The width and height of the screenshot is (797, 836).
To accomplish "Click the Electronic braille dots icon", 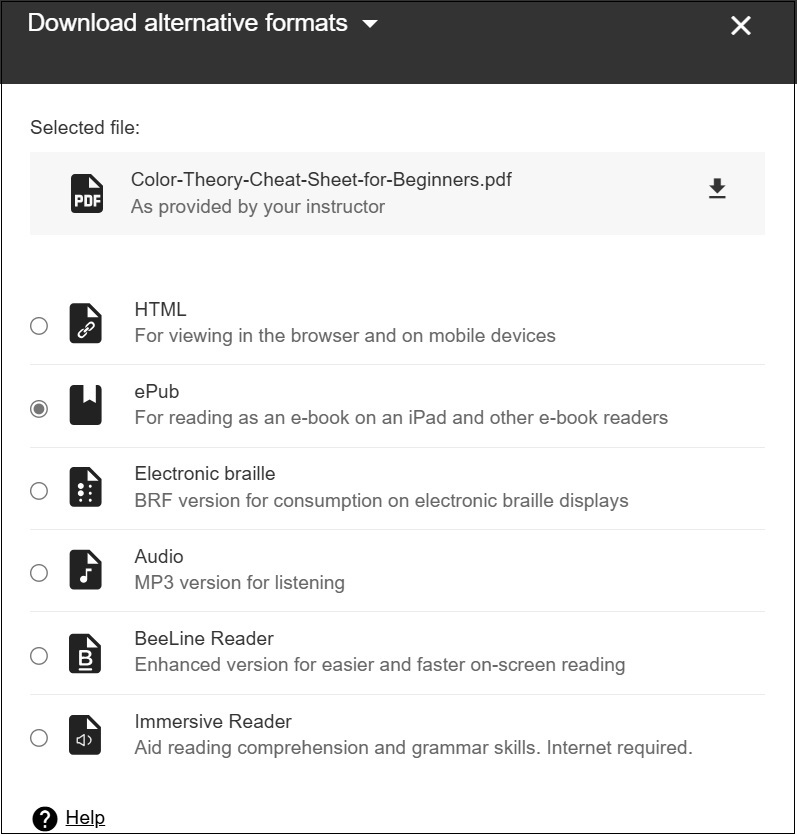I will [x=85, y=487].
